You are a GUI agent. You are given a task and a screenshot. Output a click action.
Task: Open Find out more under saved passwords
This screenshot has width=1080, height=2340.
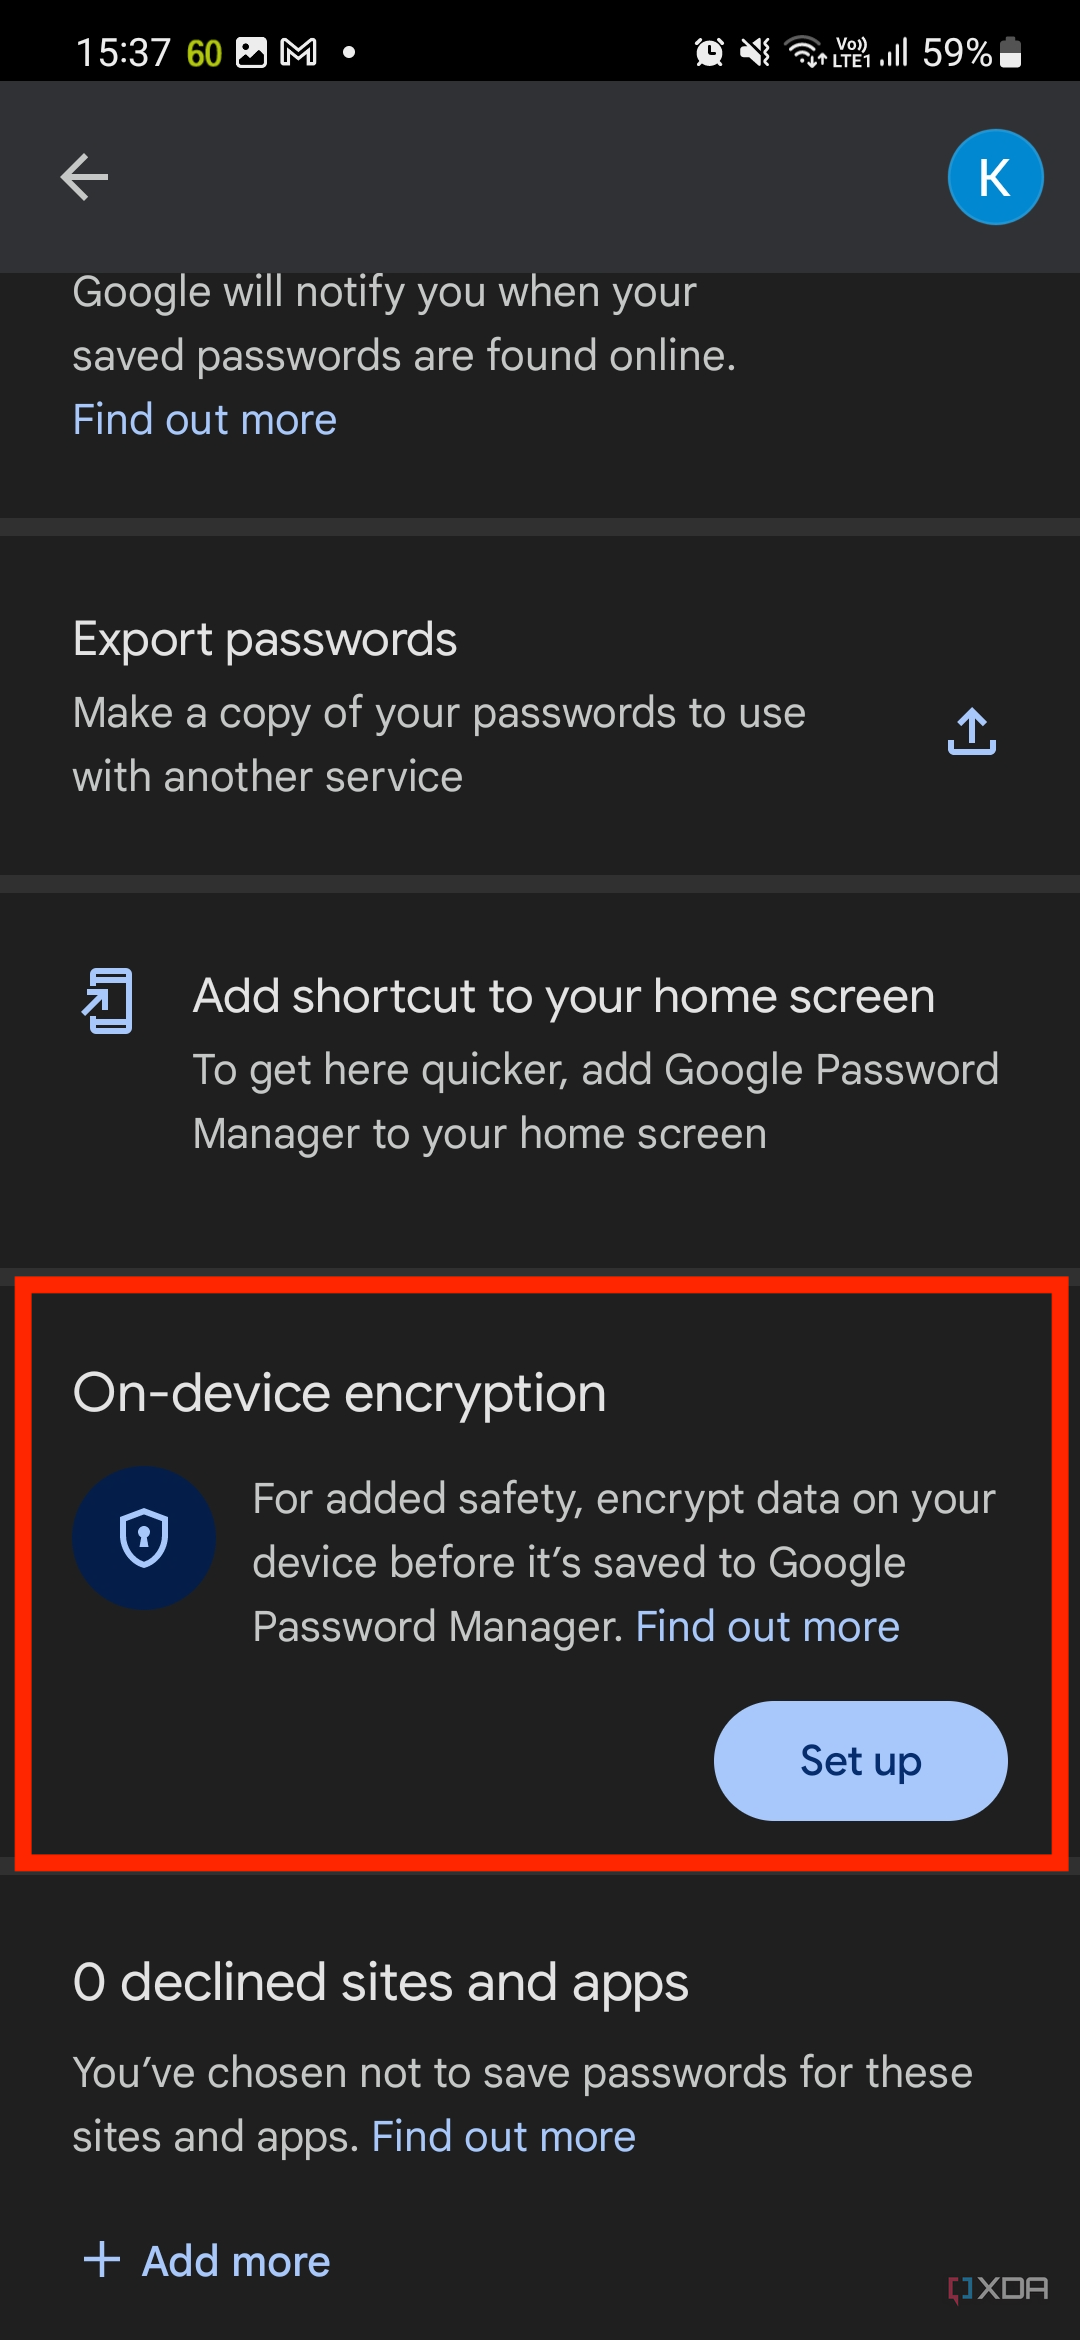(x=205, y=419)
